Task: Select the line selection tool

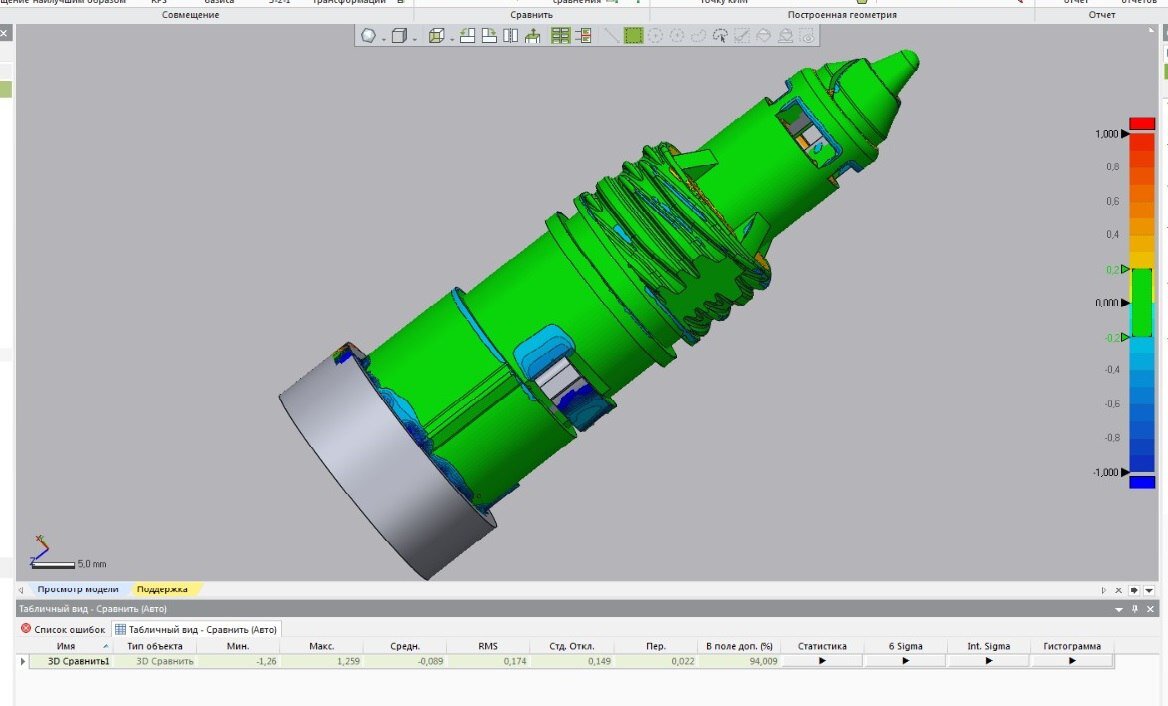Action: (611, 35)
